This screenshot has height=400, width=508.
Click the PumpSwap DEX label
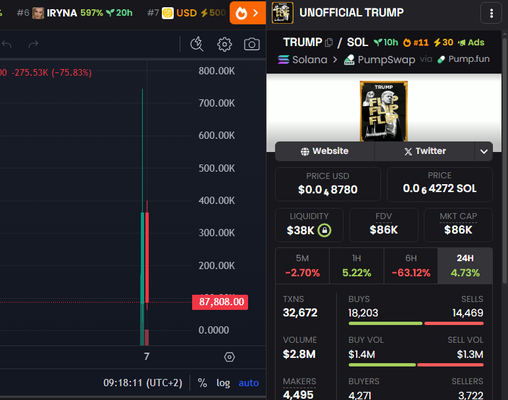[380, 60]
